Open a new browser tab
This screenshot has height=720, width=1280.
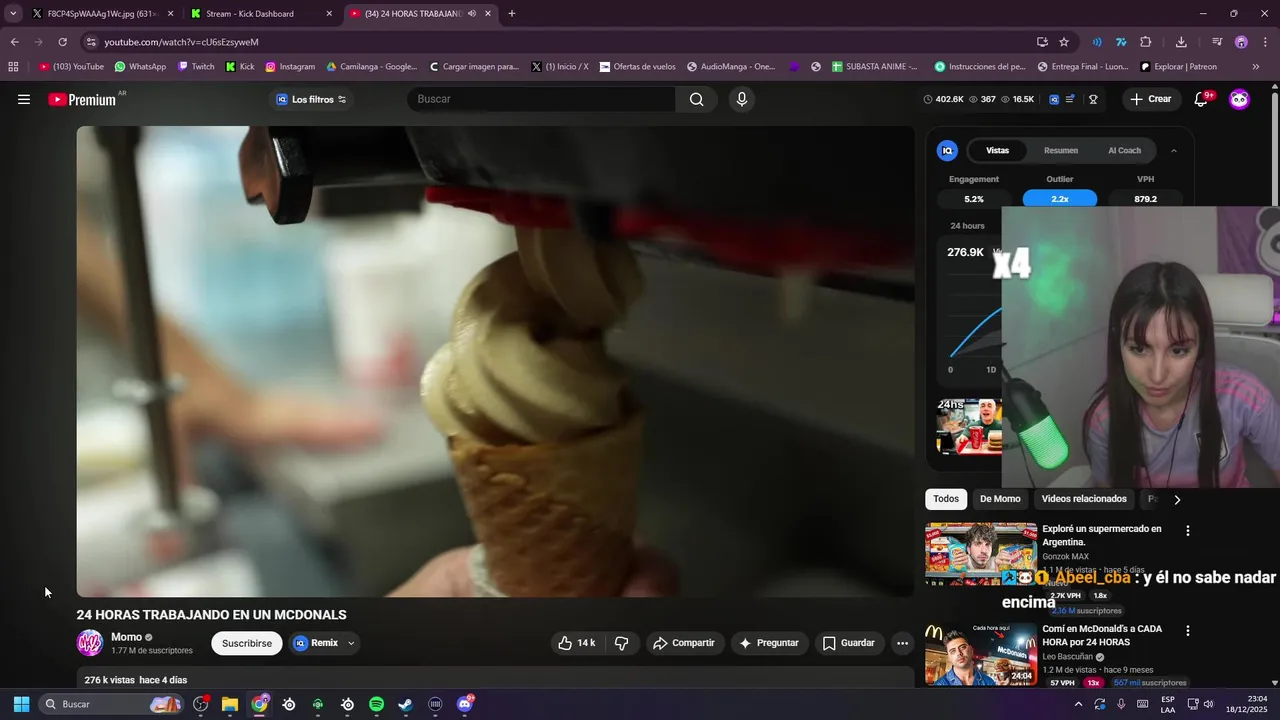pyautogui.click(x=512, y=14)
